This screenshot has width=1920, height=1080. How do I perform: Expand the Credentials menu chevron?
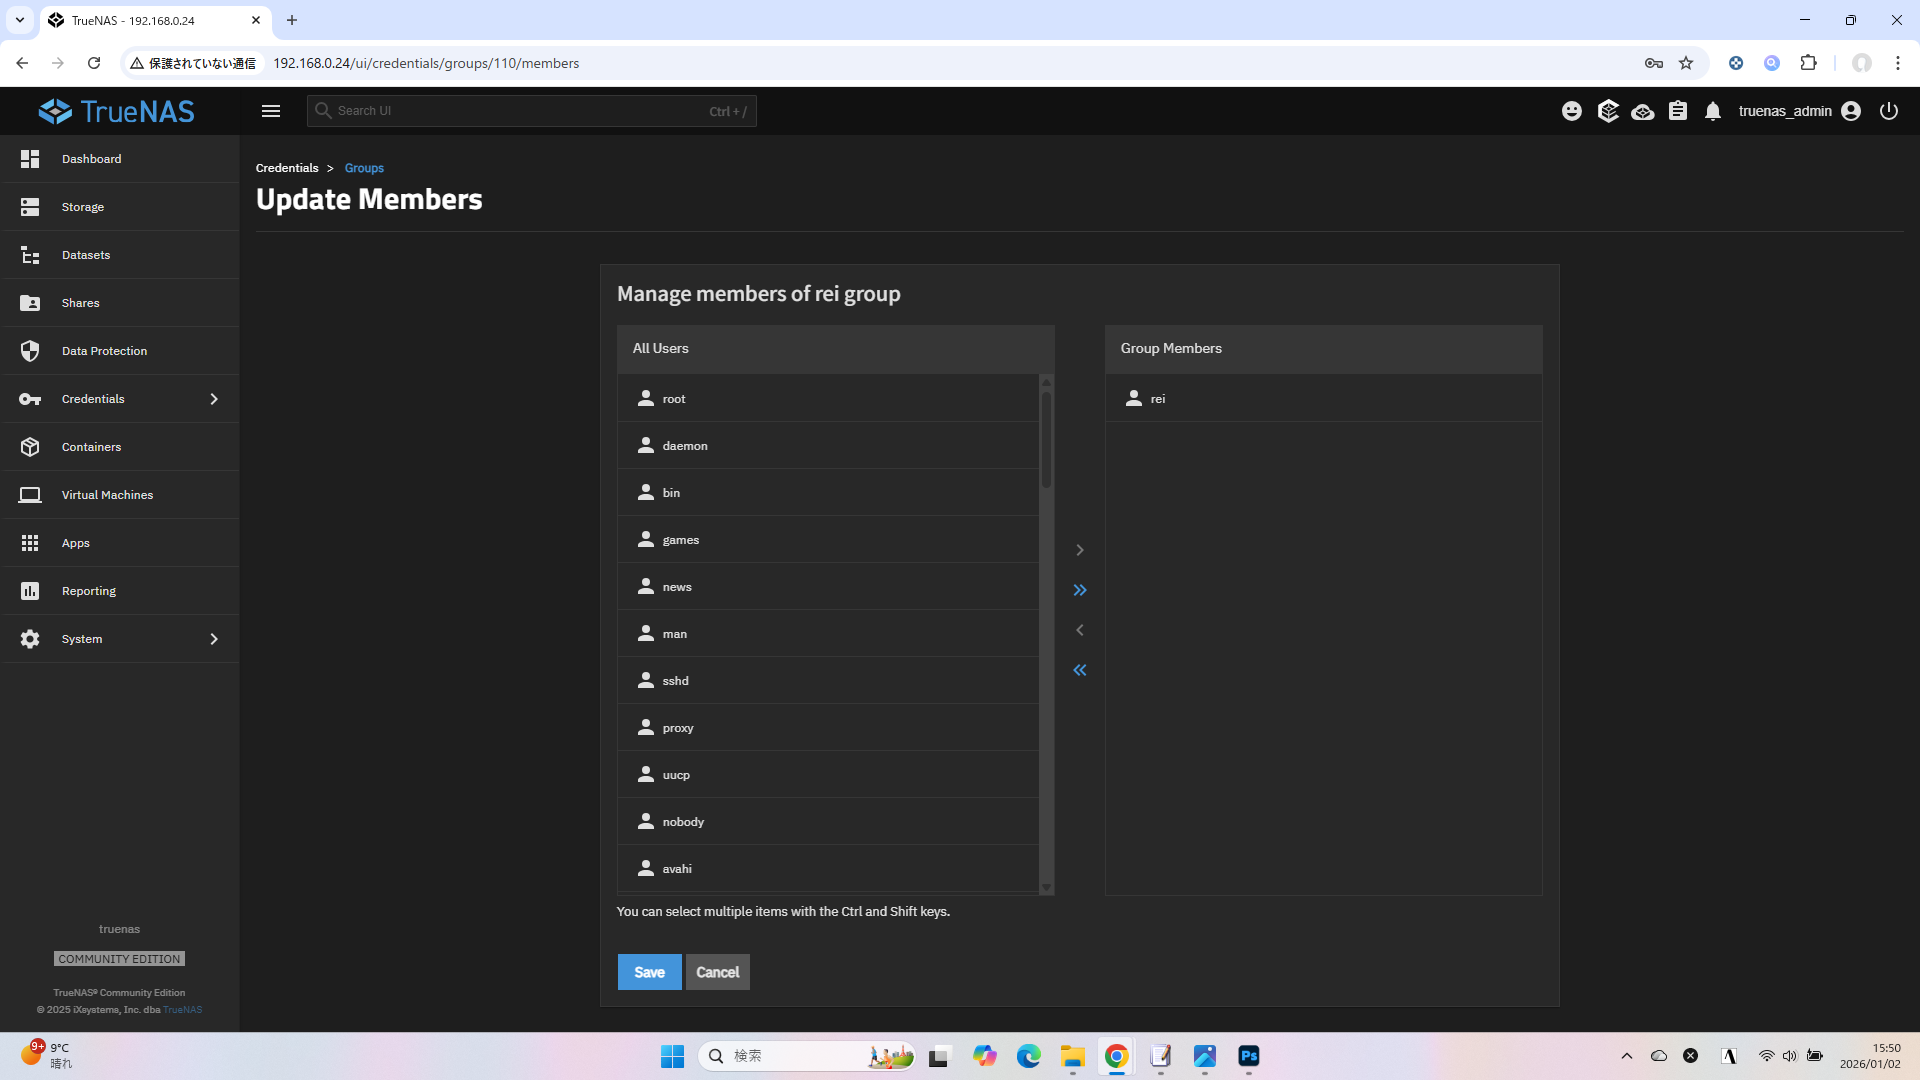[x=214, y=399]
